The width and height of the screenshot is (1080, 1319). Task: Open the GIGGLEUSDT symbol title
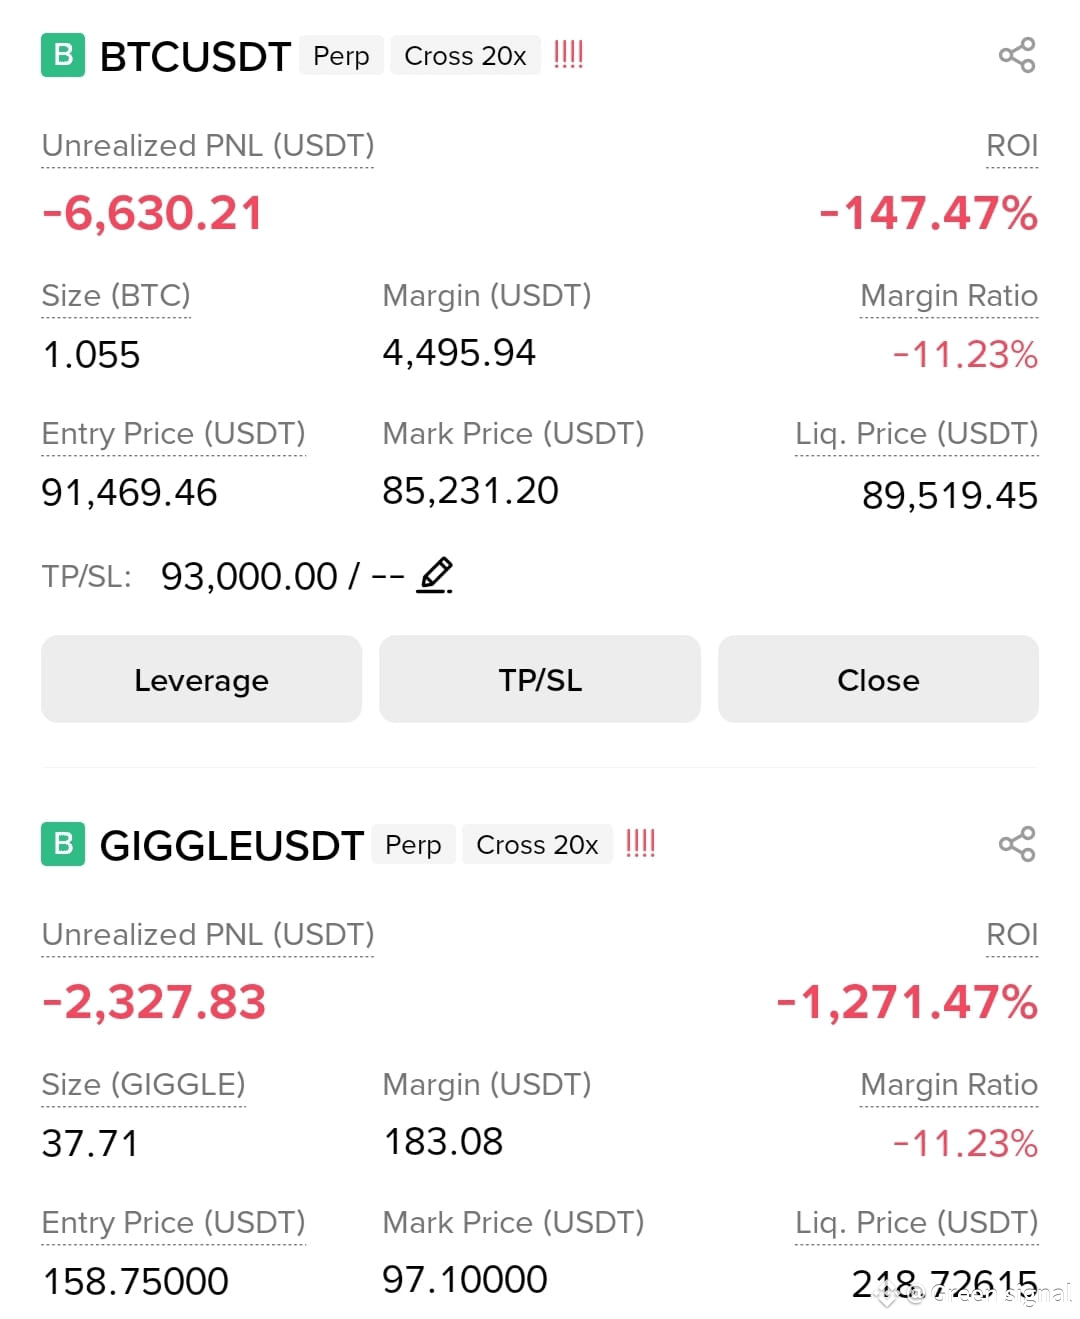coord(231,845)
